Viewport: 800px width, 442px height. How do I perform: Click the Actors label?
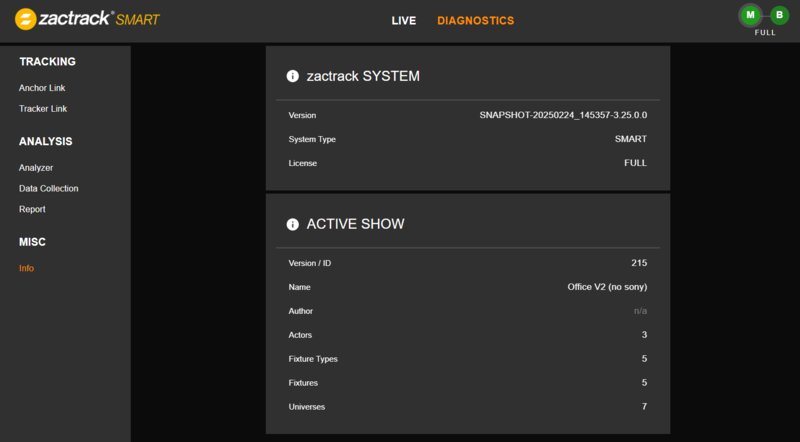[x=300, y=335]
